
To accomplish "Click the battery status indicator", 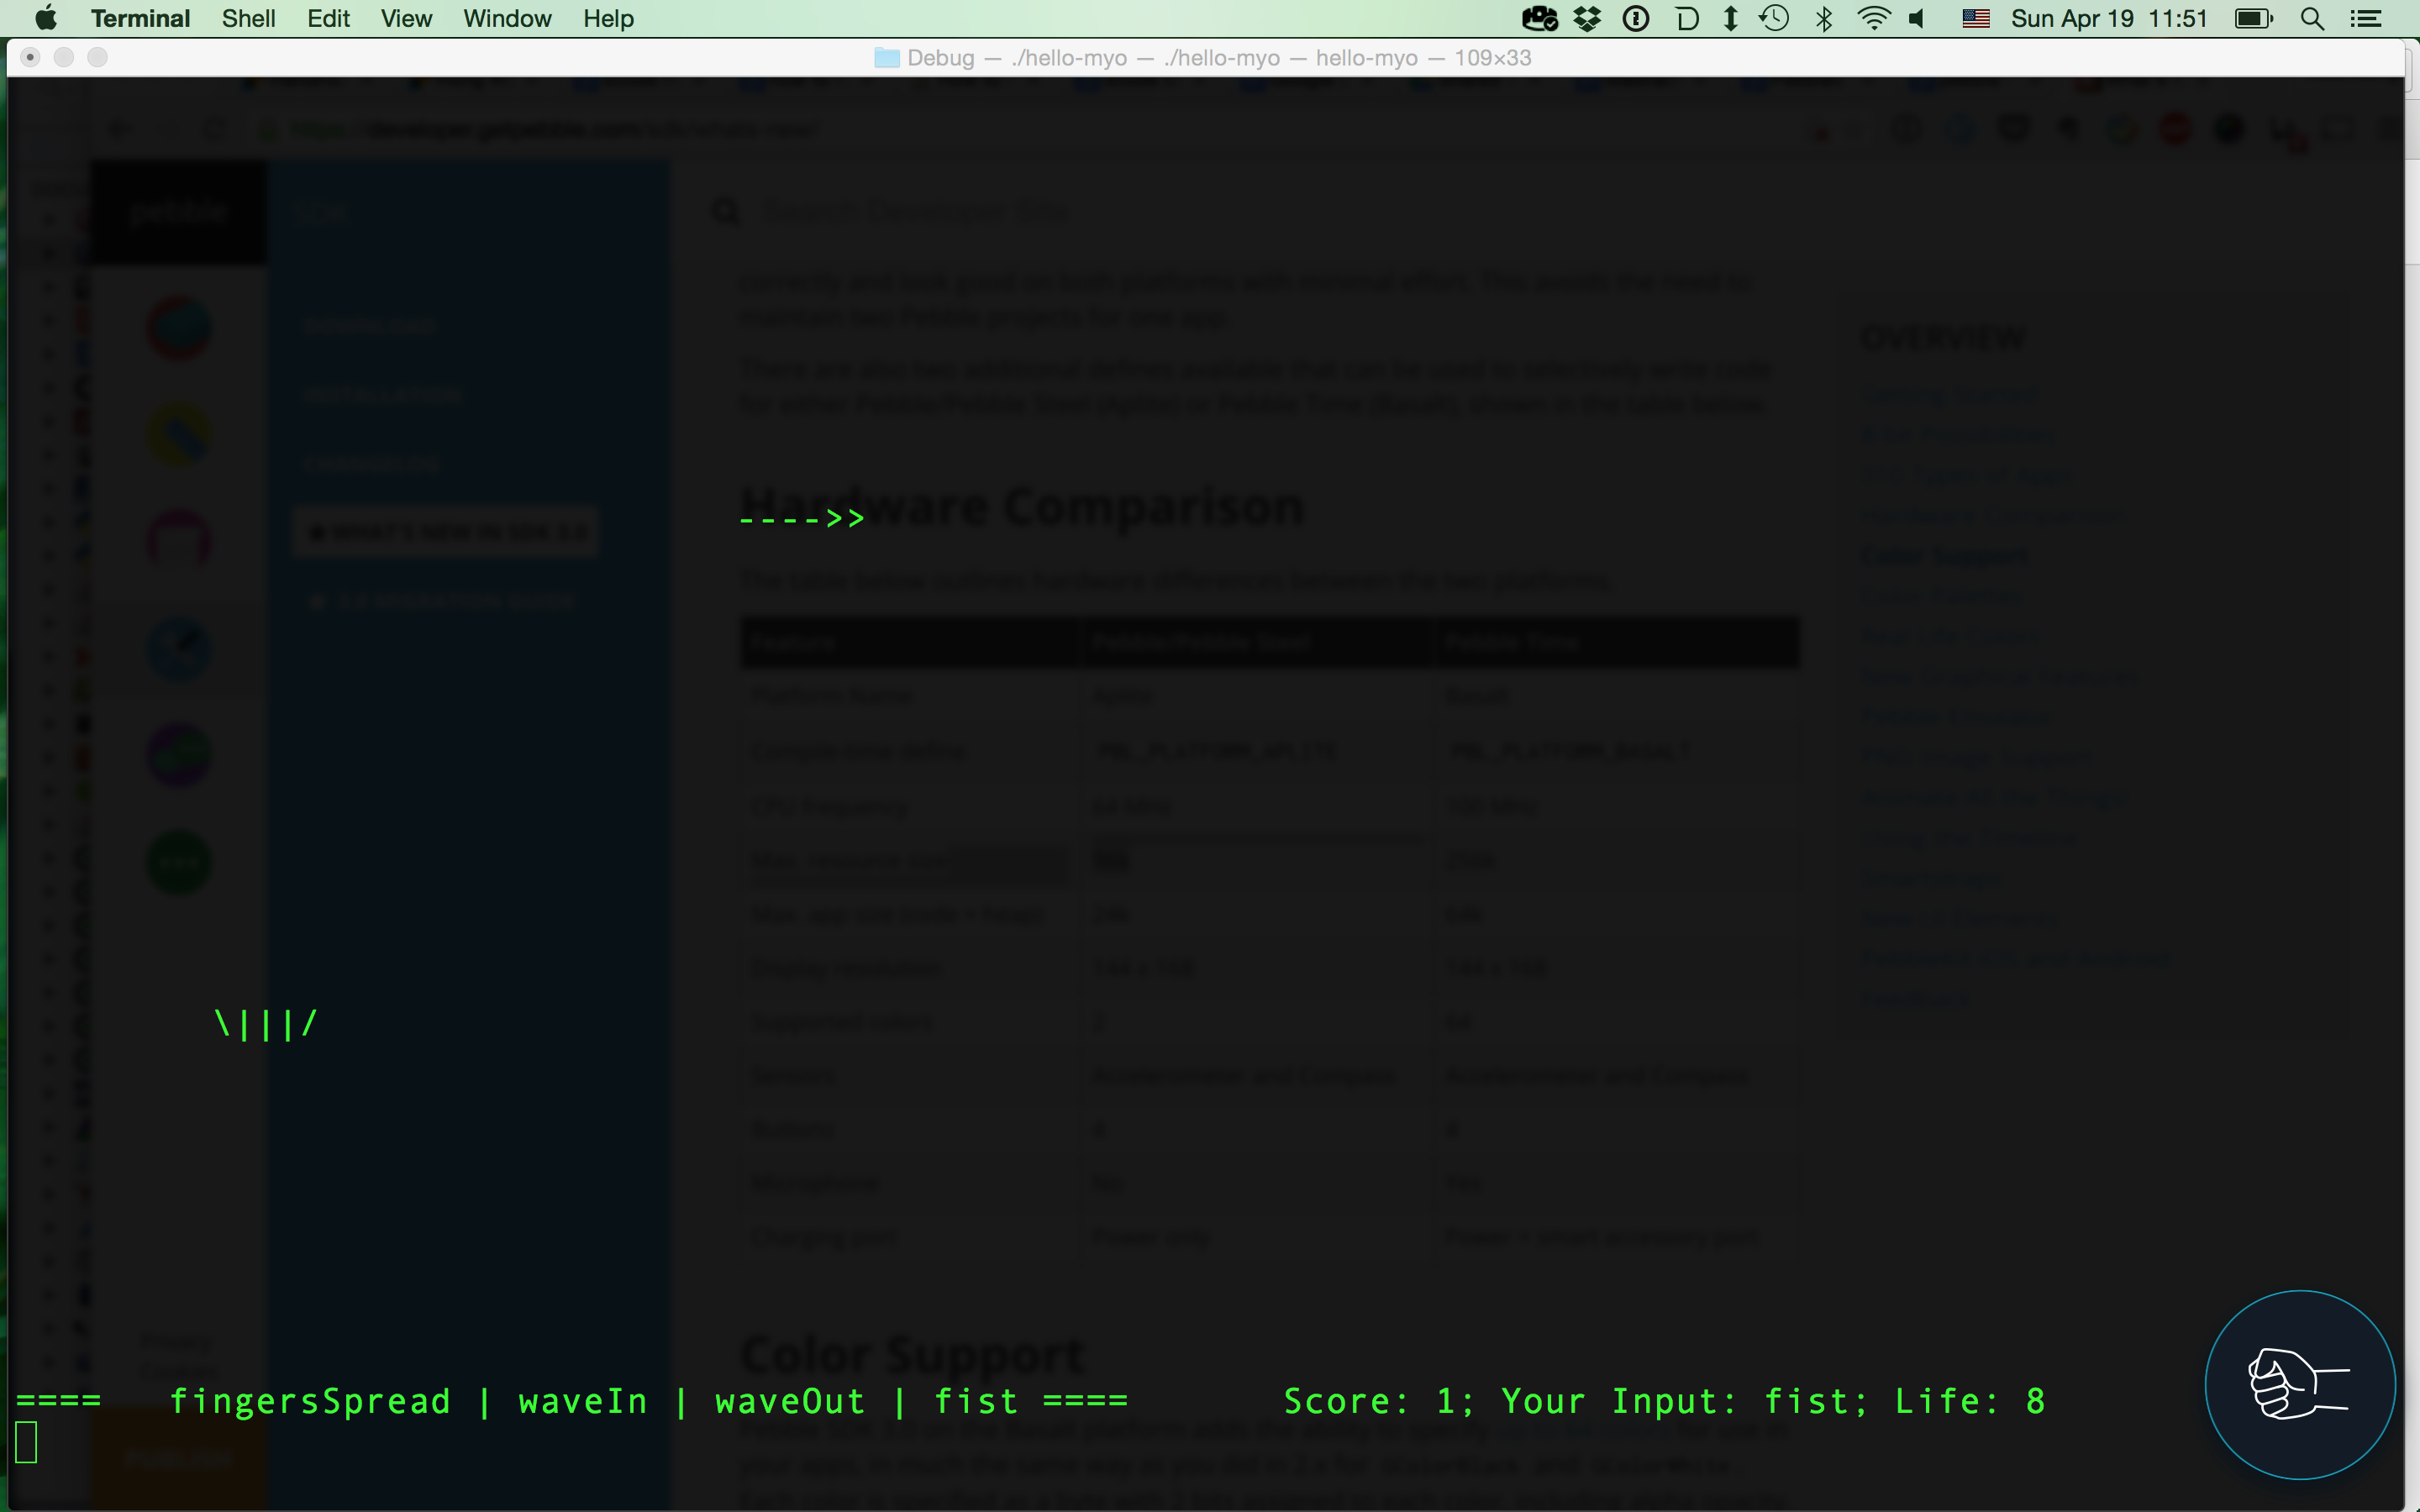I will [x=2254, y=18].
